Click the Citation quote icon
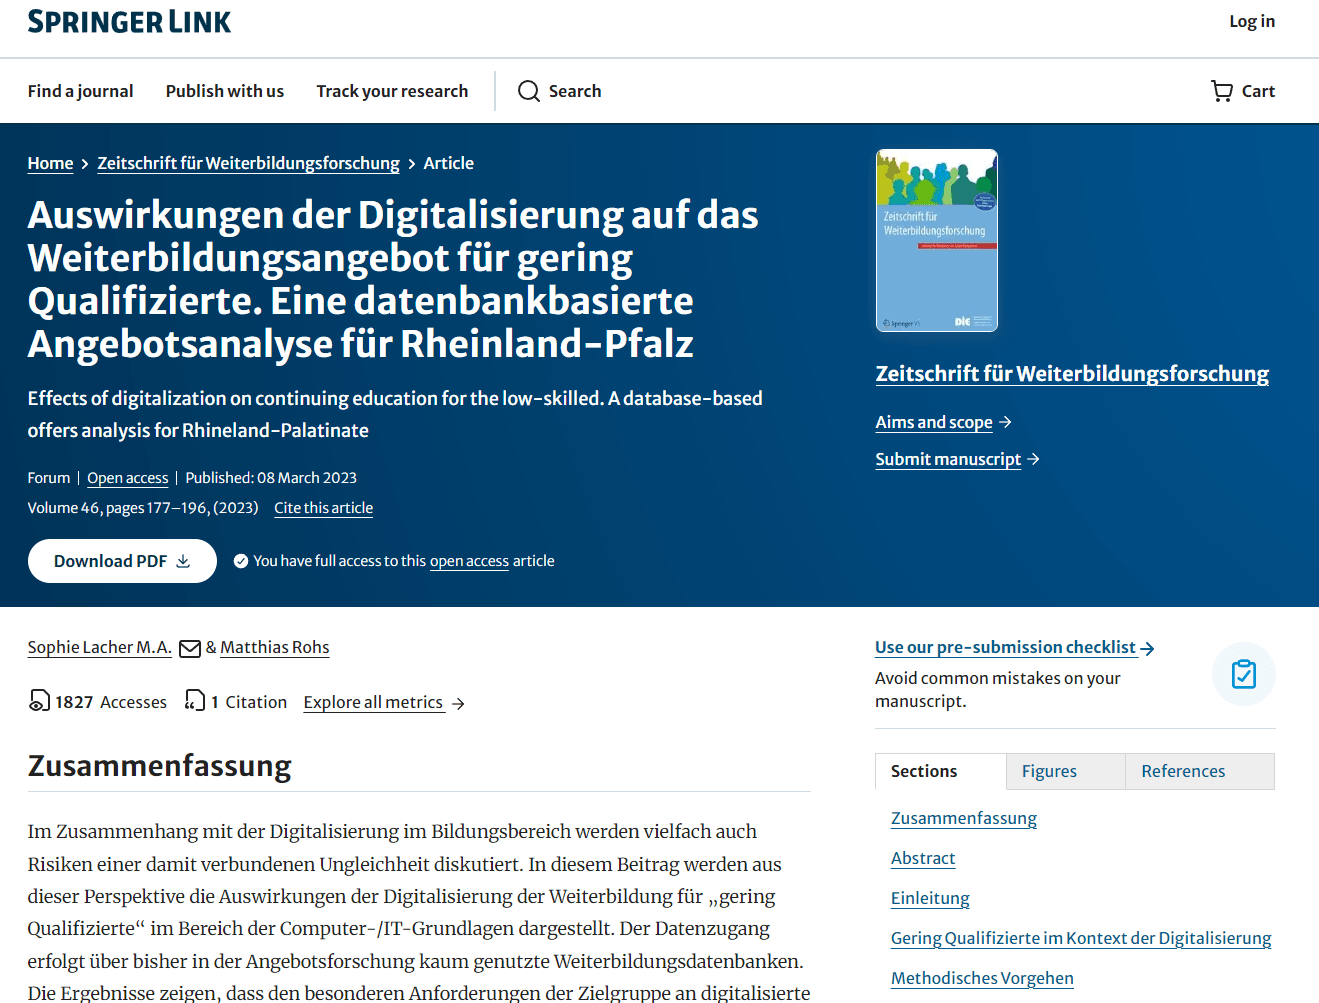 point(195,701)
